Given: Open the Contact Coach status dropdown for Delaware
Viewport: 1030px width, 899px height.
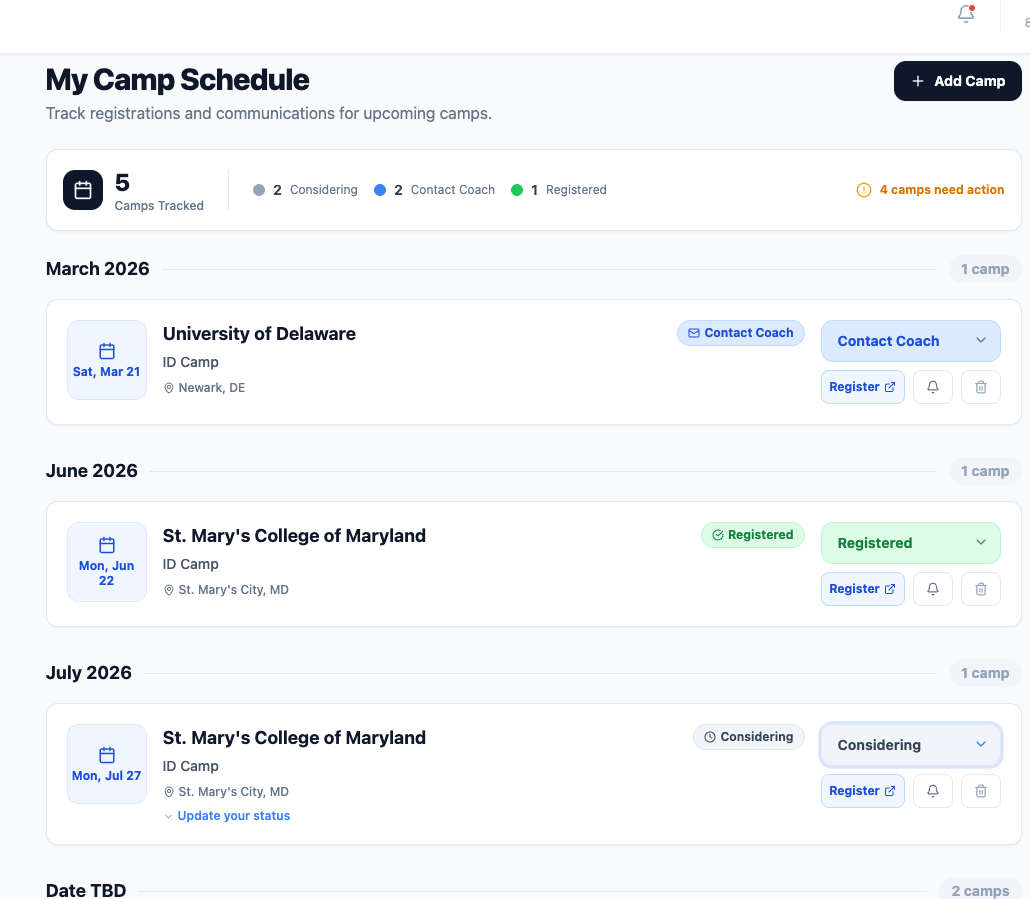Looking at the screenshot, I should pos(910,340).
